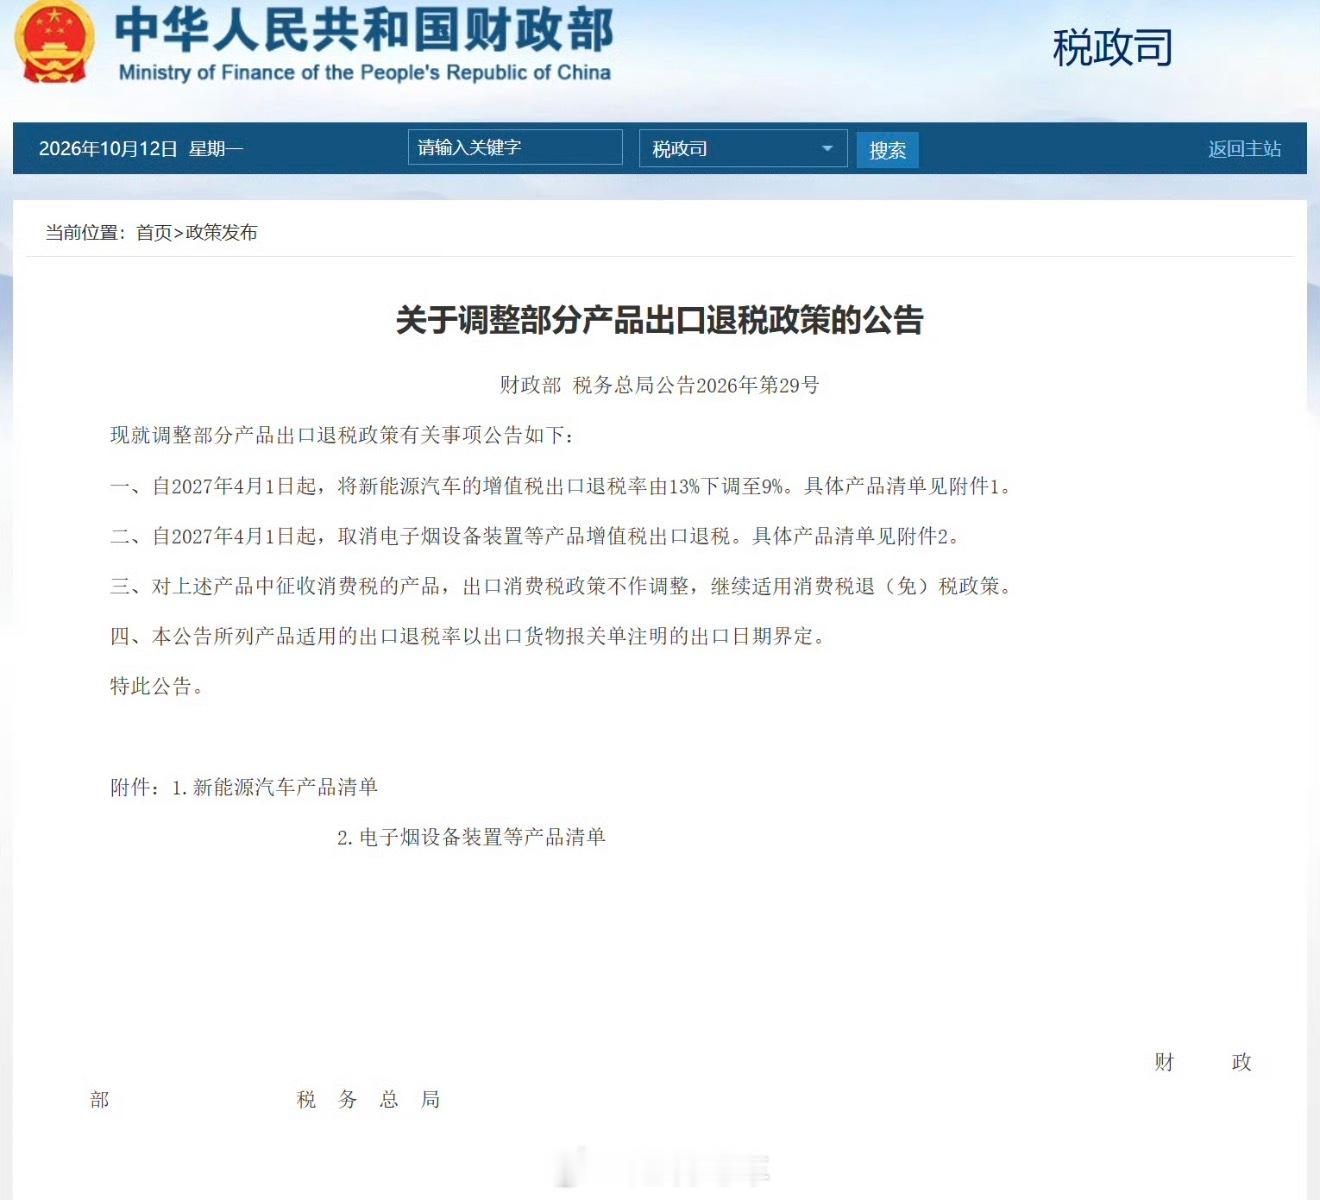Screen dimensions: 1320x1200
Task: Click the 特此公告 closing line
Action: (x=156, y=686)
